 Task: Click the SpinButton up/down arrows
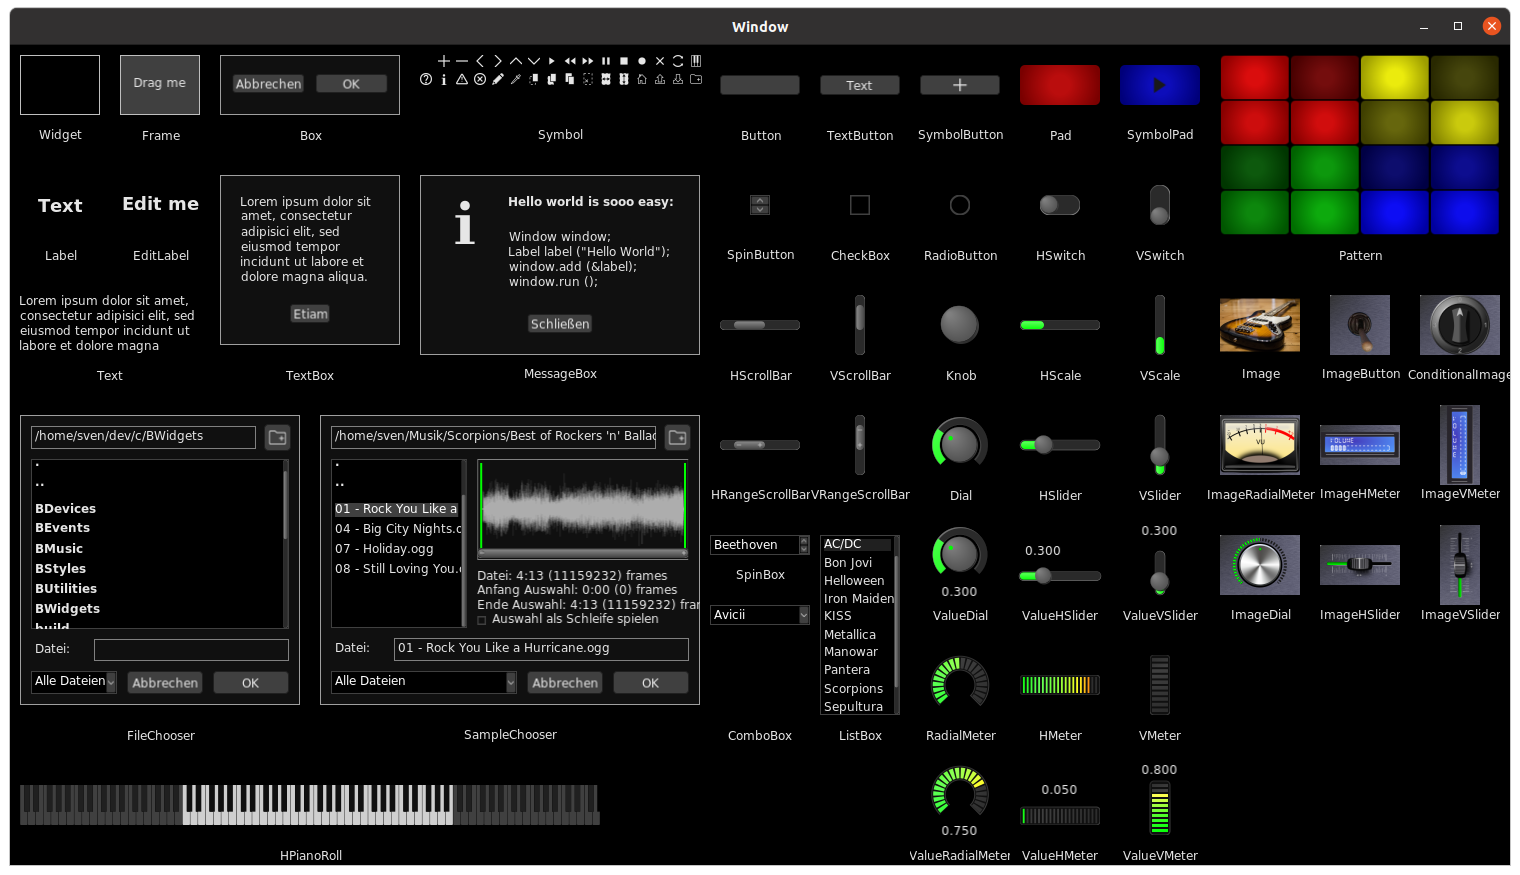(x=760, y=205)
